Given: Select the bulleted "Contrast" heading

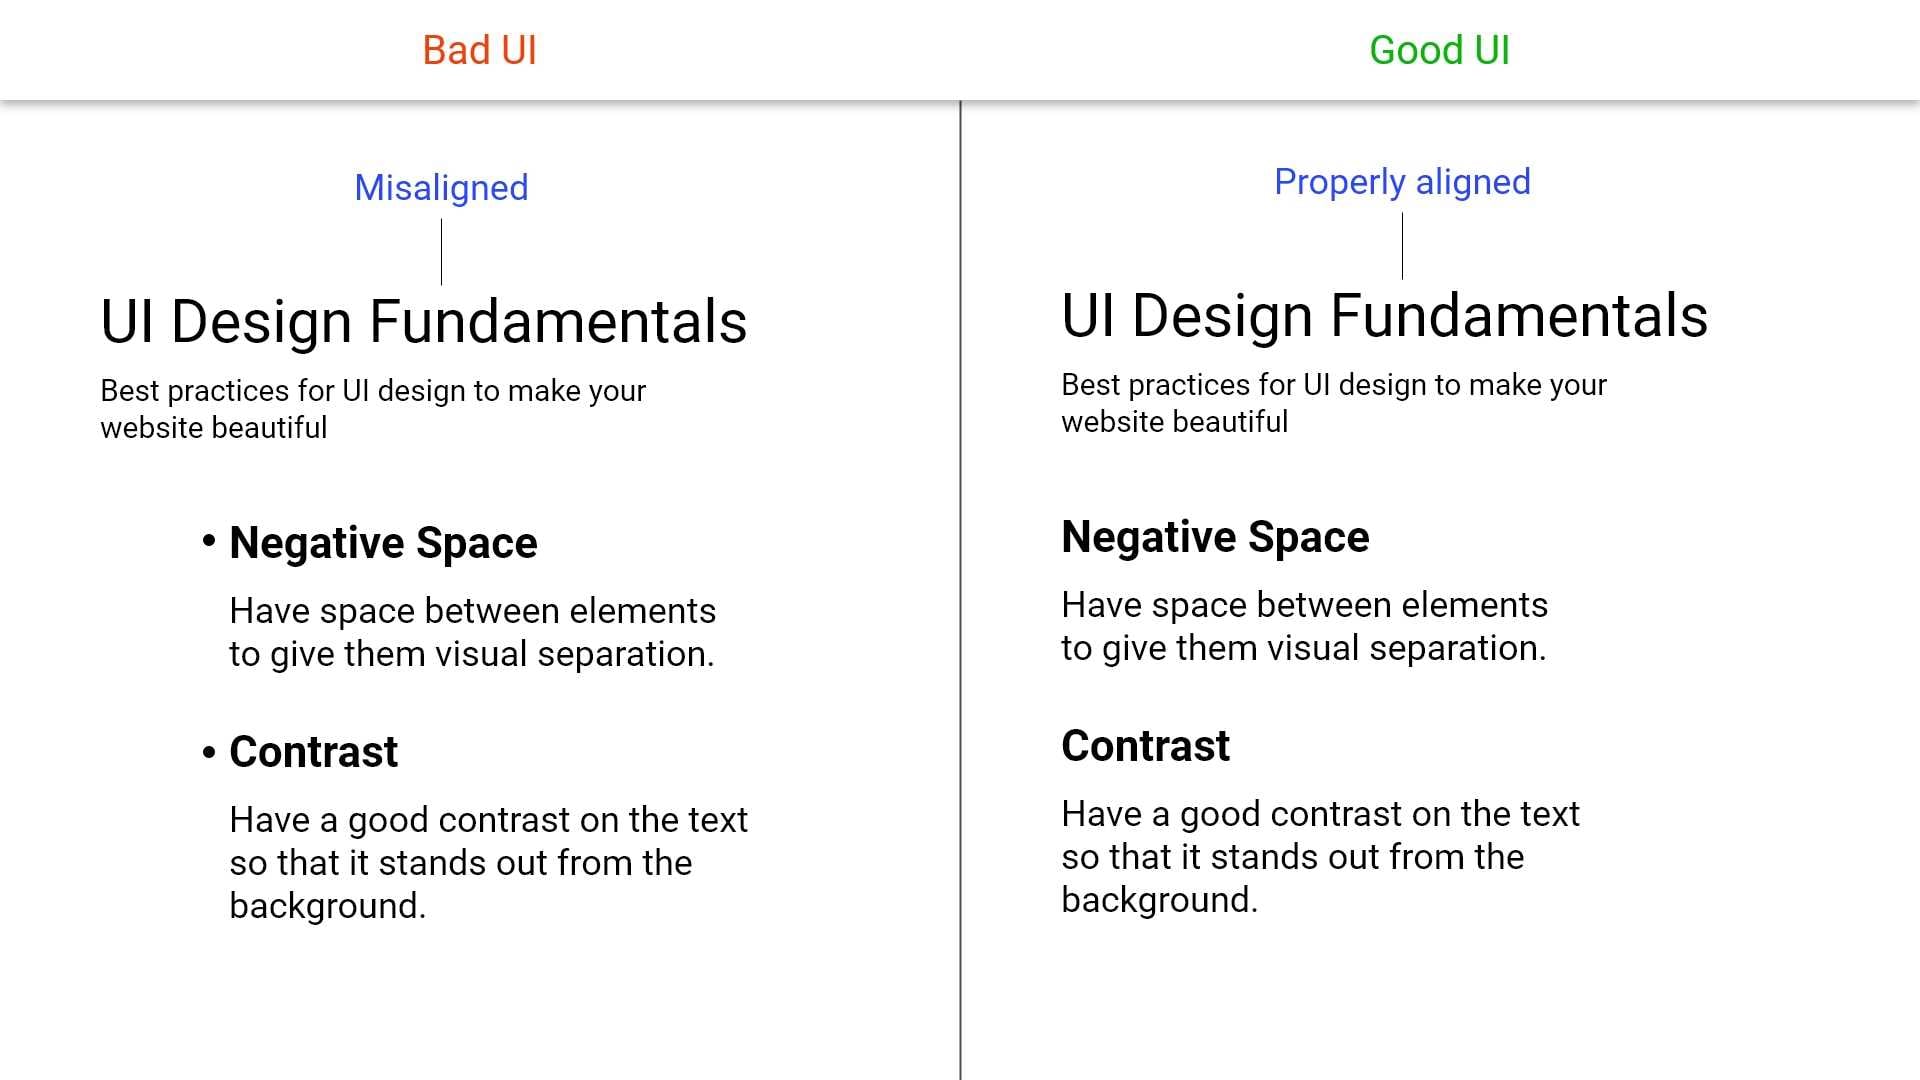Looking at the screenshot, I should (x=313, y=752).
